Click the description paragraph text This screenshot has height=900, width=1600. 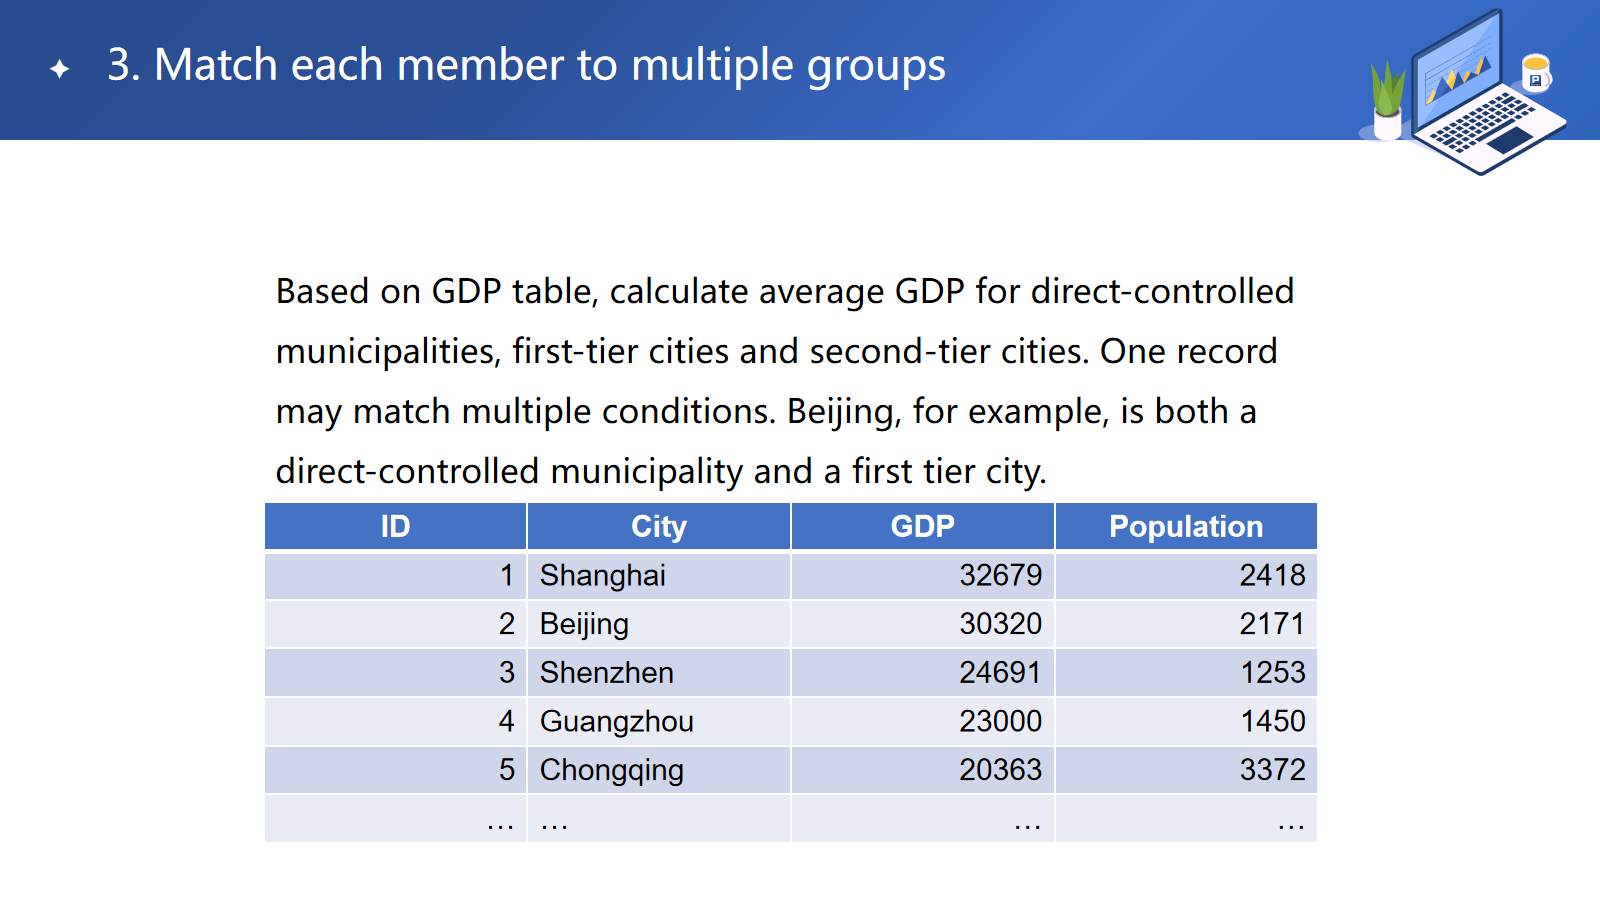[x=785, y=381]
